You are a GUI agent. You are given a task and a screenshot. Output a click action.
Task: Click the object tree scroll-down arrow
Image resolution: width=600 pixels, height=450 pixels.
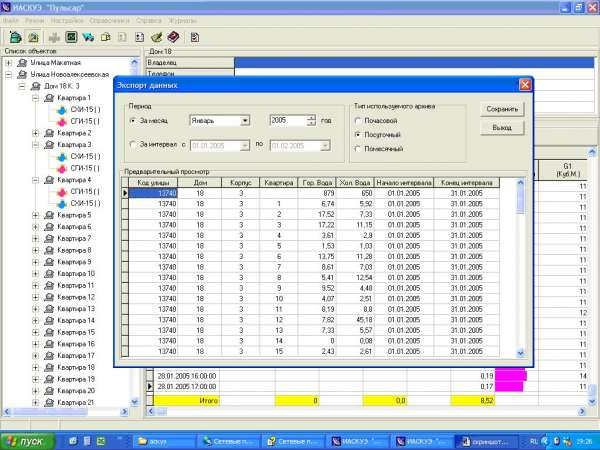coord(134,402)
